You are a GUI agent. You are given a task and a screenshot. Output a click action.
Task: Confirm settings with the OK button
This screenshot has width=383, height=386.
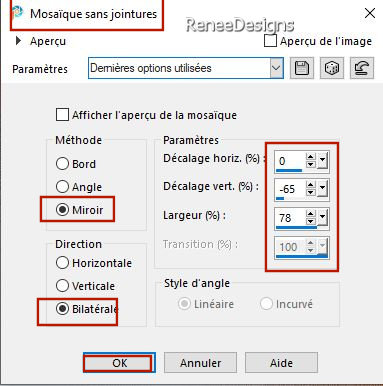tap(119, 363)
